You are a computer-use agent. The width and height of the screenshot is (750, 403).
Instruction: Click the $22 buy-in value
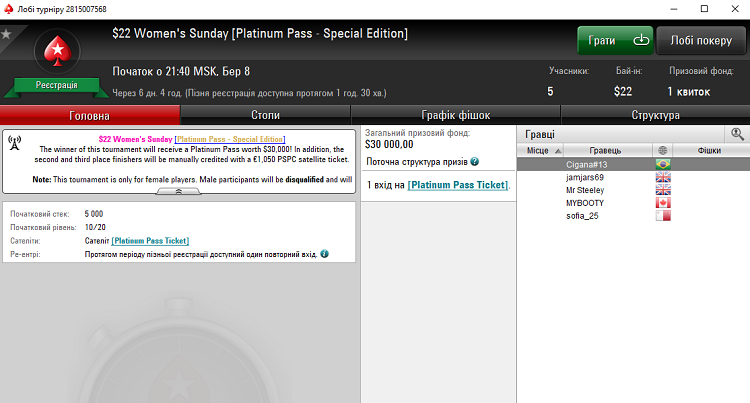(623, 91)
